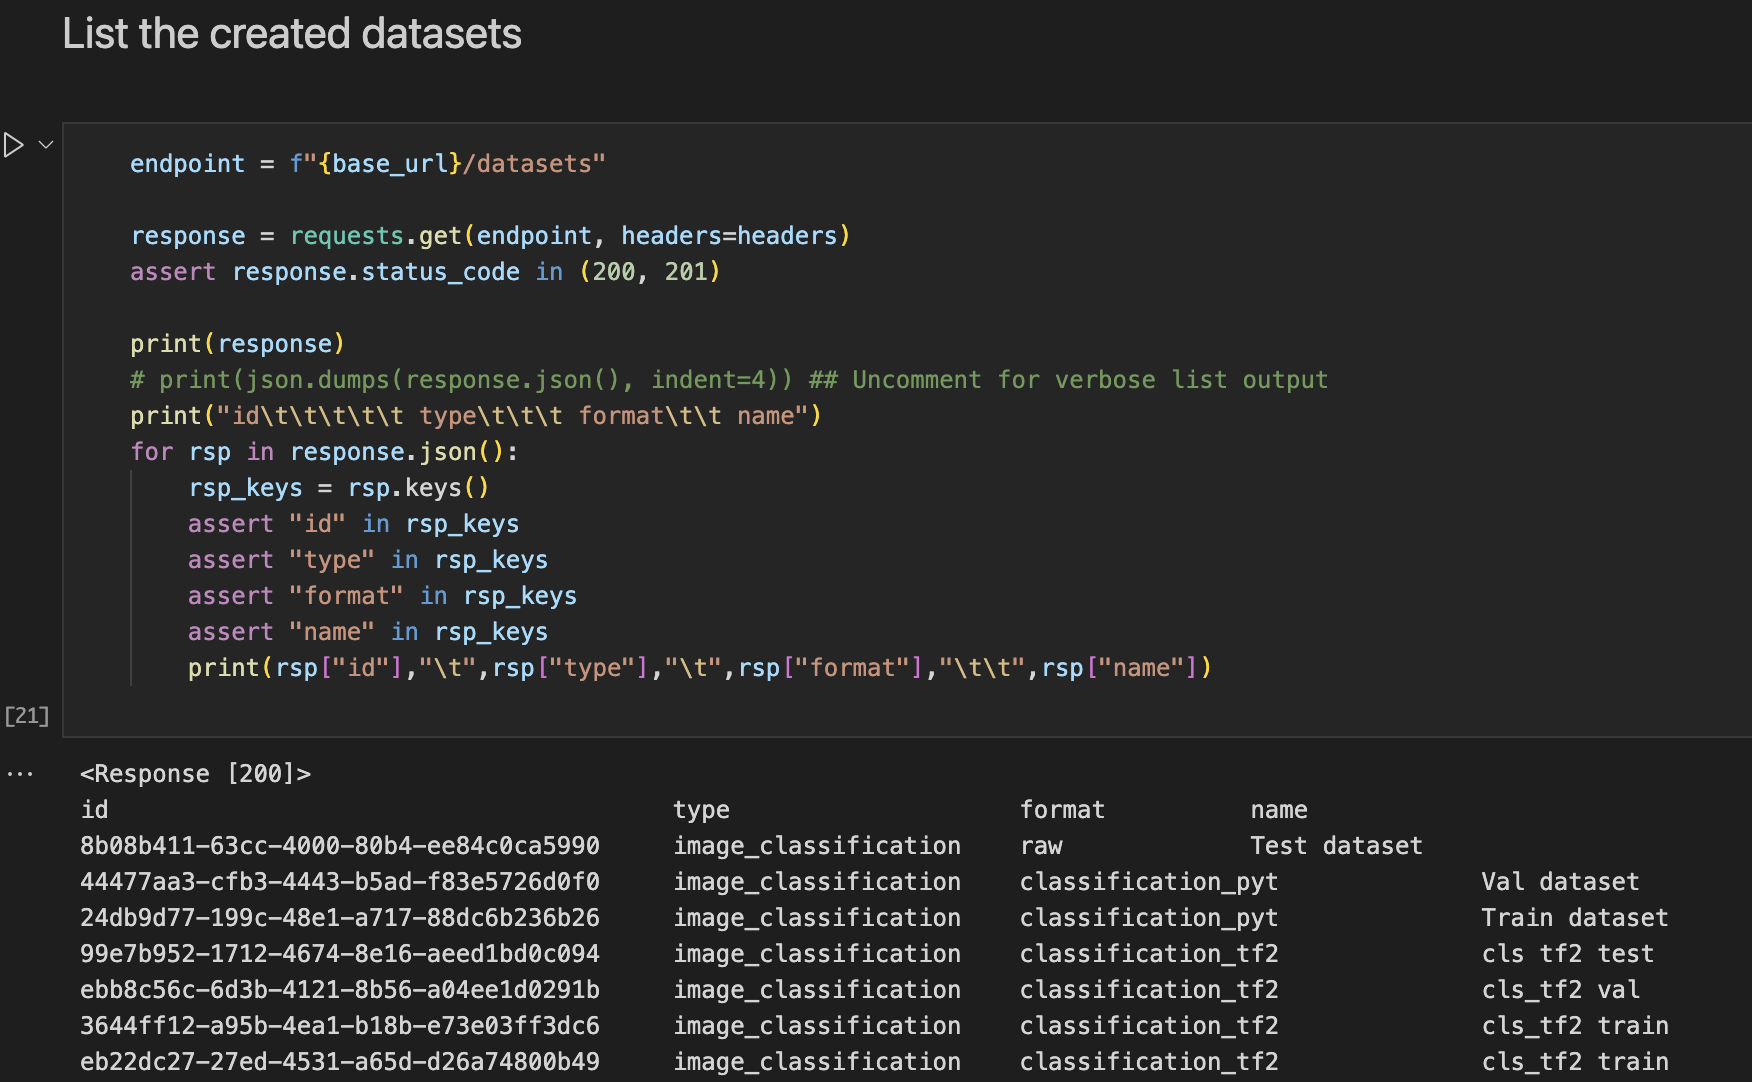Click classification_tf2 format in cls_tf2 test row
The width and height of the screenshot is (1752, 1082).
pyautogui.click(x=1149, y=954)
